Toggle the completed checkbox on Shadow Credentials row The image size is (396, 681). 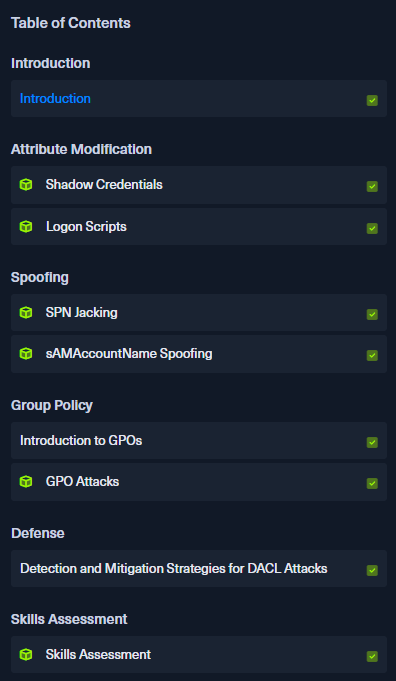click(x=372, y=186)
